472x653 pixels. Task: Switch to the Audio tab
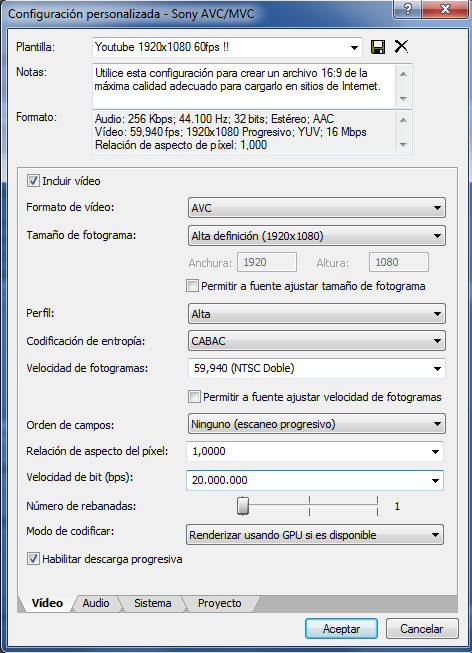pyautogui.click(x=96, y=603)
